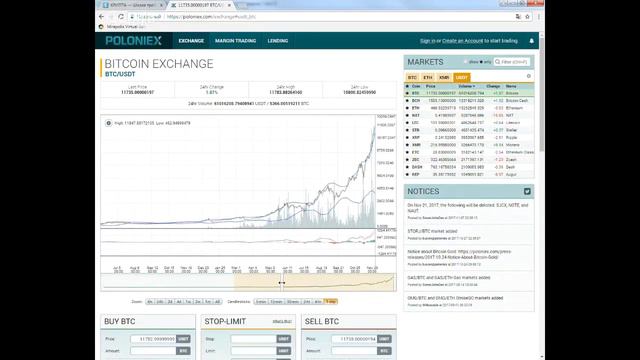Image resolution: width=640 pixels, height=360 pixels.
Task: Close the KRIPTA browser tab
Action: (161, 5)
